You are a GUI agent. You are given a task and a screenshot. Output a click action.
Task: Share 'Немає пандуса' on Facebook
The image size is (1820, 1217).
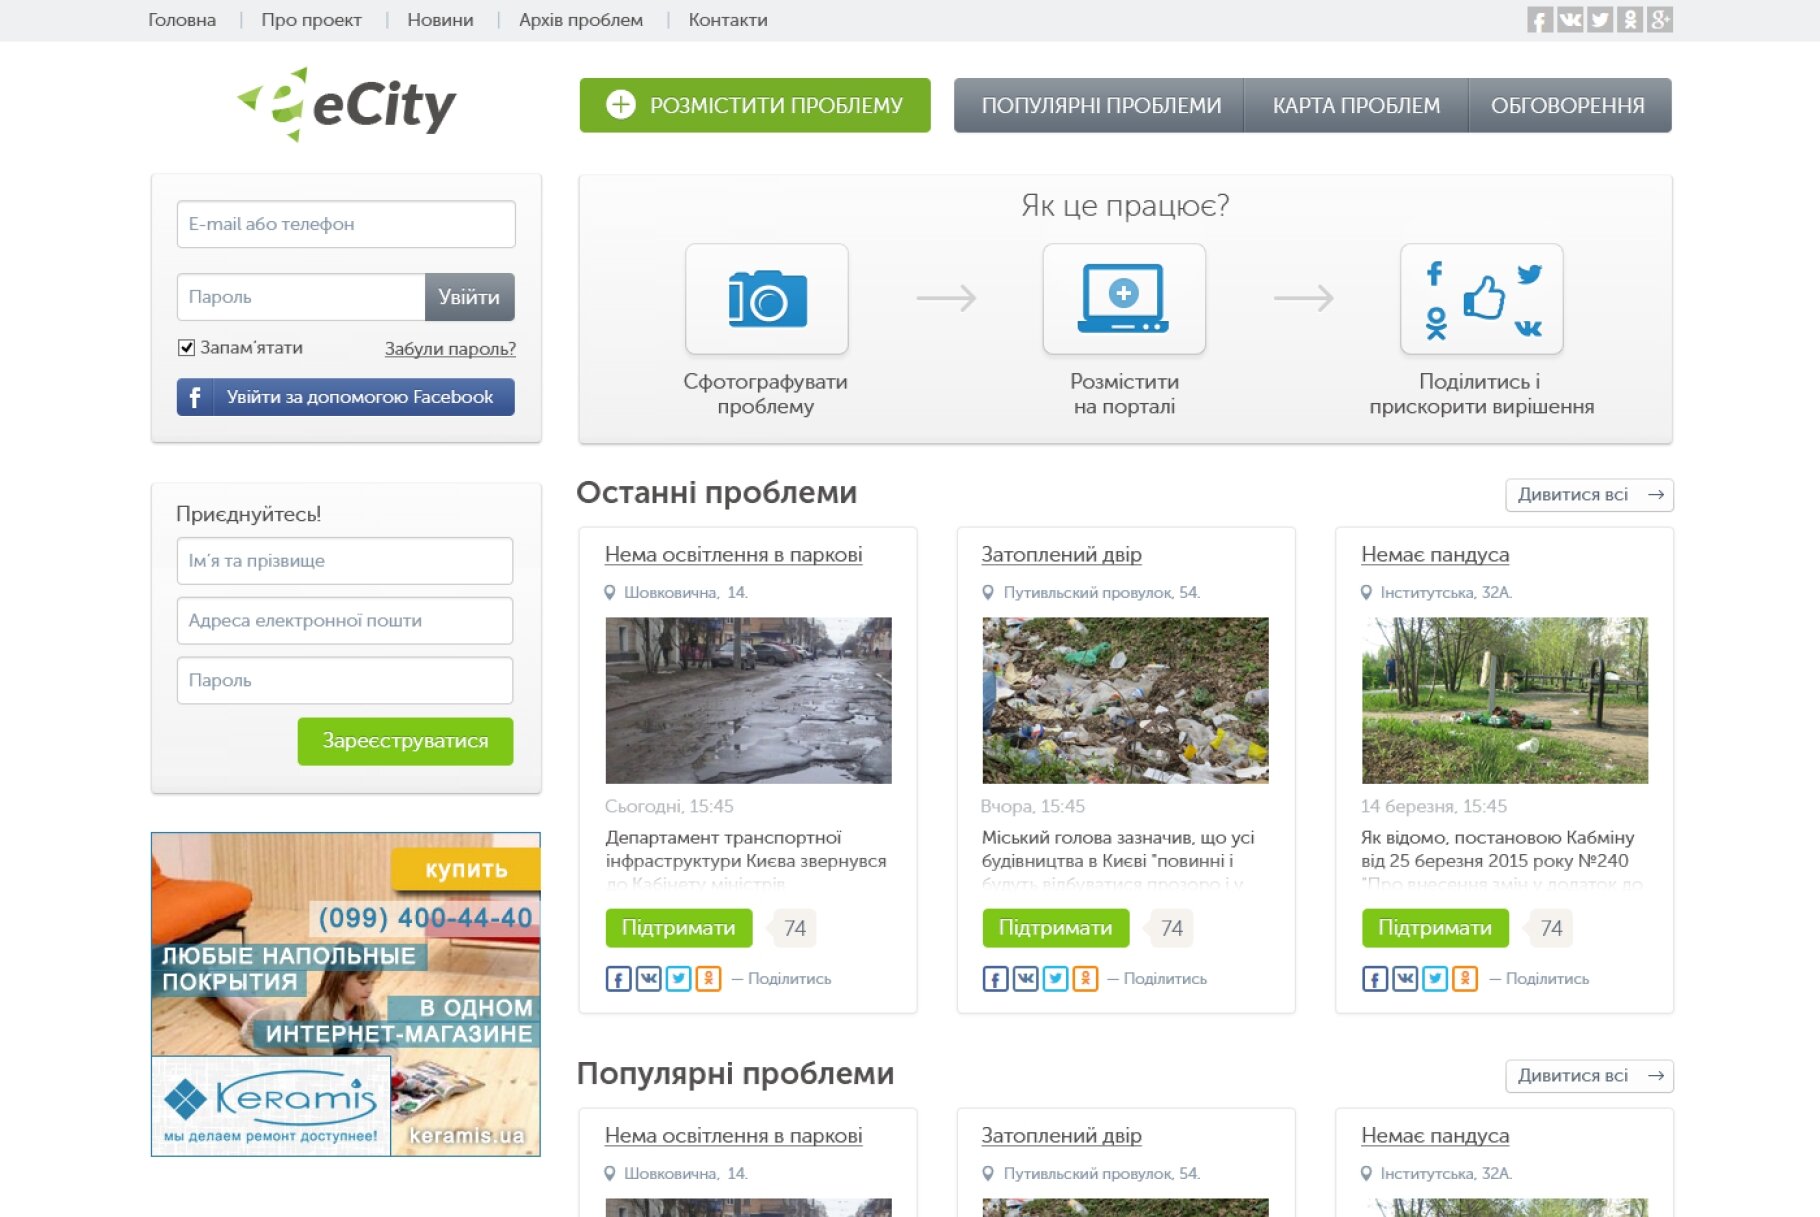point(1375,978)
